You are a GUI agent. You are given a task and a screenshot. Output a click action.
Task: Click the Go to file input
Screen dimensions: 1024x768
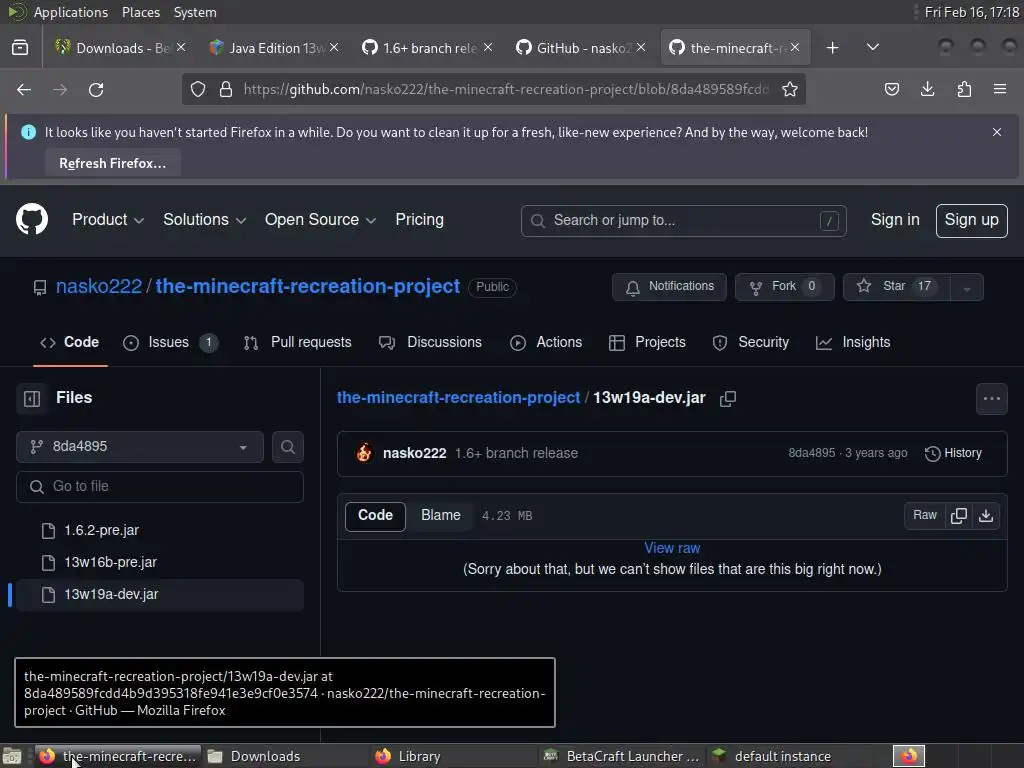(159, 487)
